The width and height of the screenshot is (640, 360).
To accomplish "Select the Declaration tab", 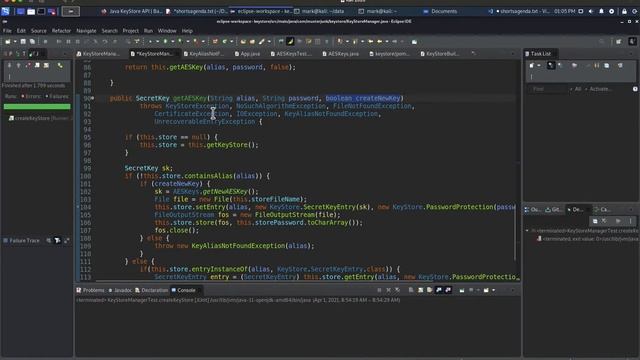I will 151,290.
